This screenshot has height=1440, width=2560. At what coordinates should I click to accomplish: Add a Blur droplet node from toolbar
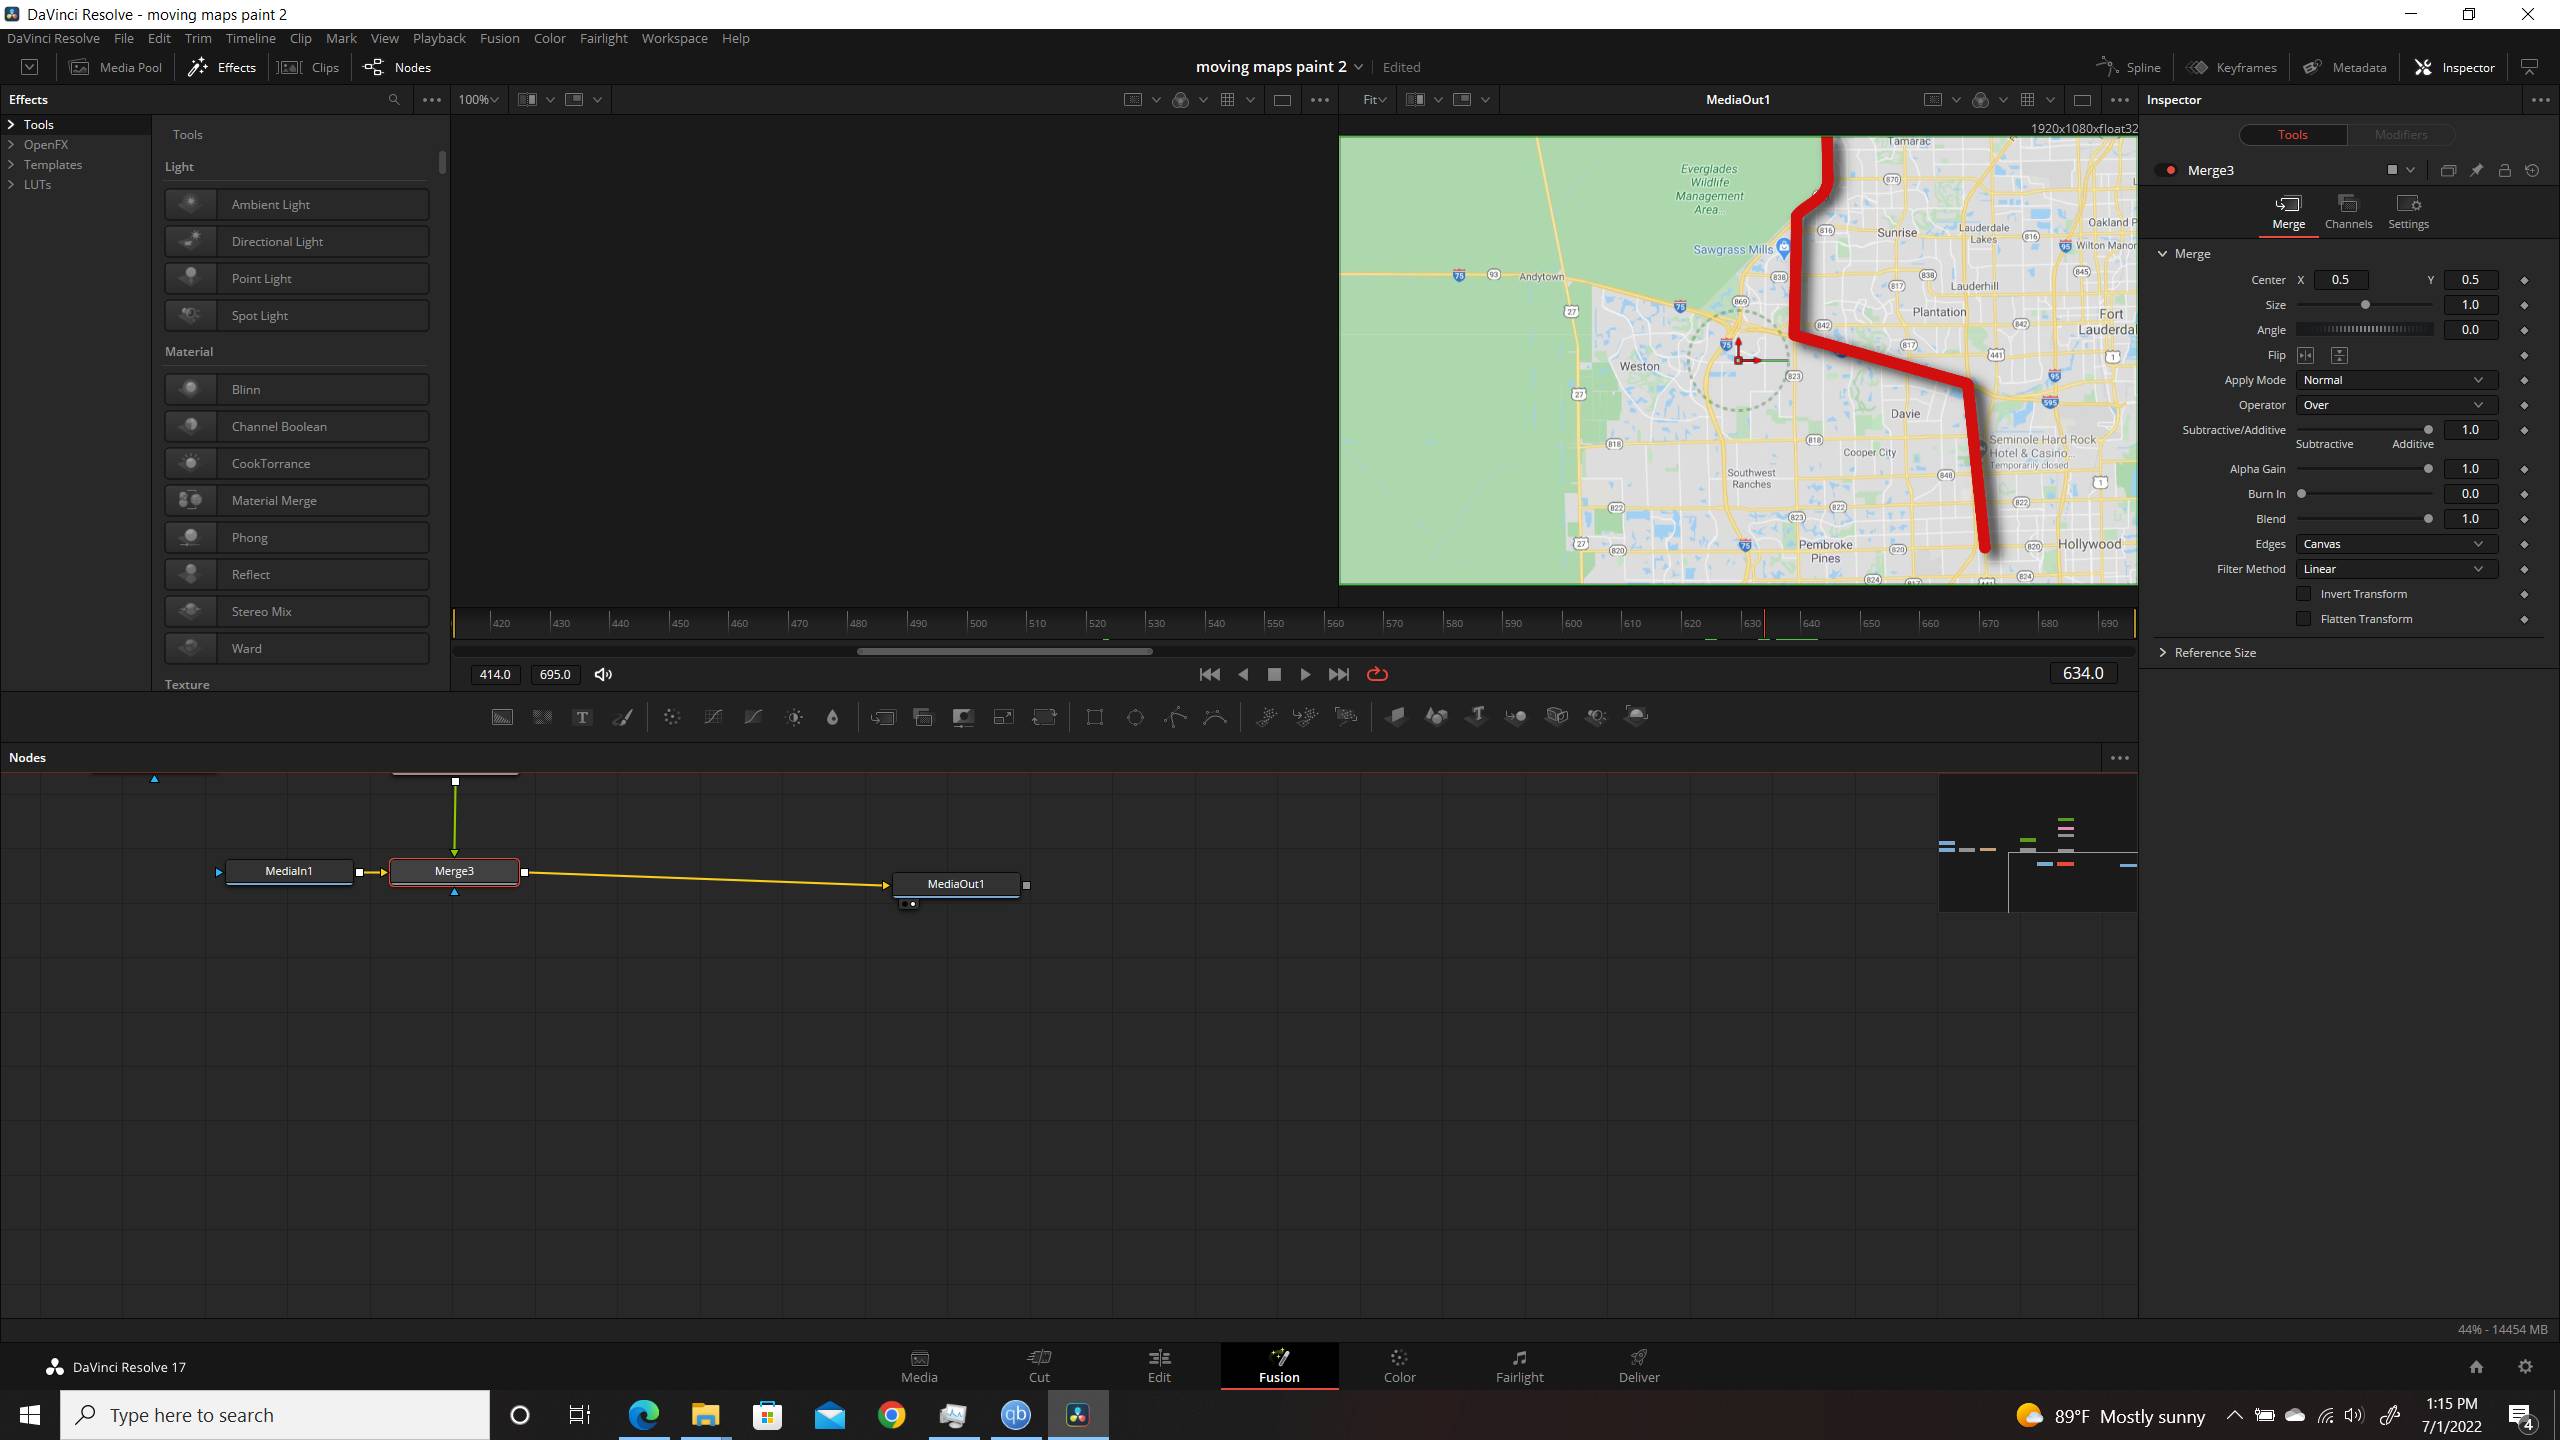[x=832, y=716]
